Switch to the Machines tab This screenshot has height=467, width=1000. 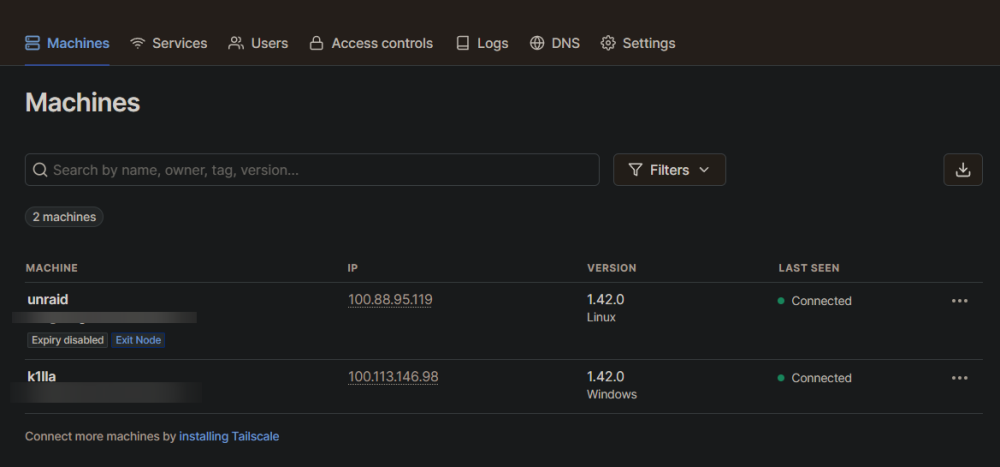click(67, 43)
